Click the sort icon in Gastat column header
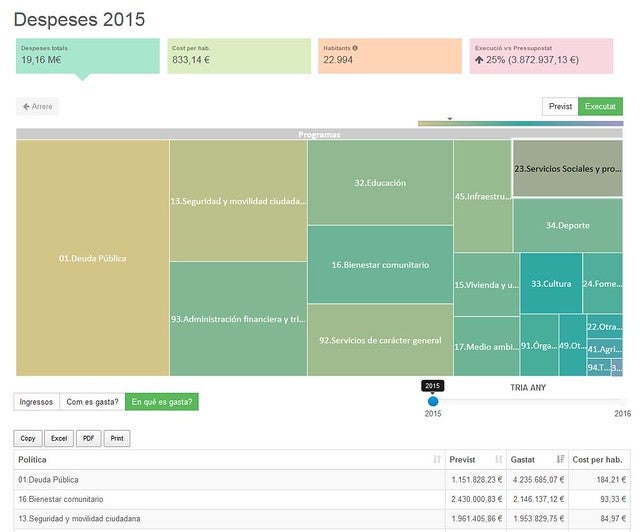 559,459
